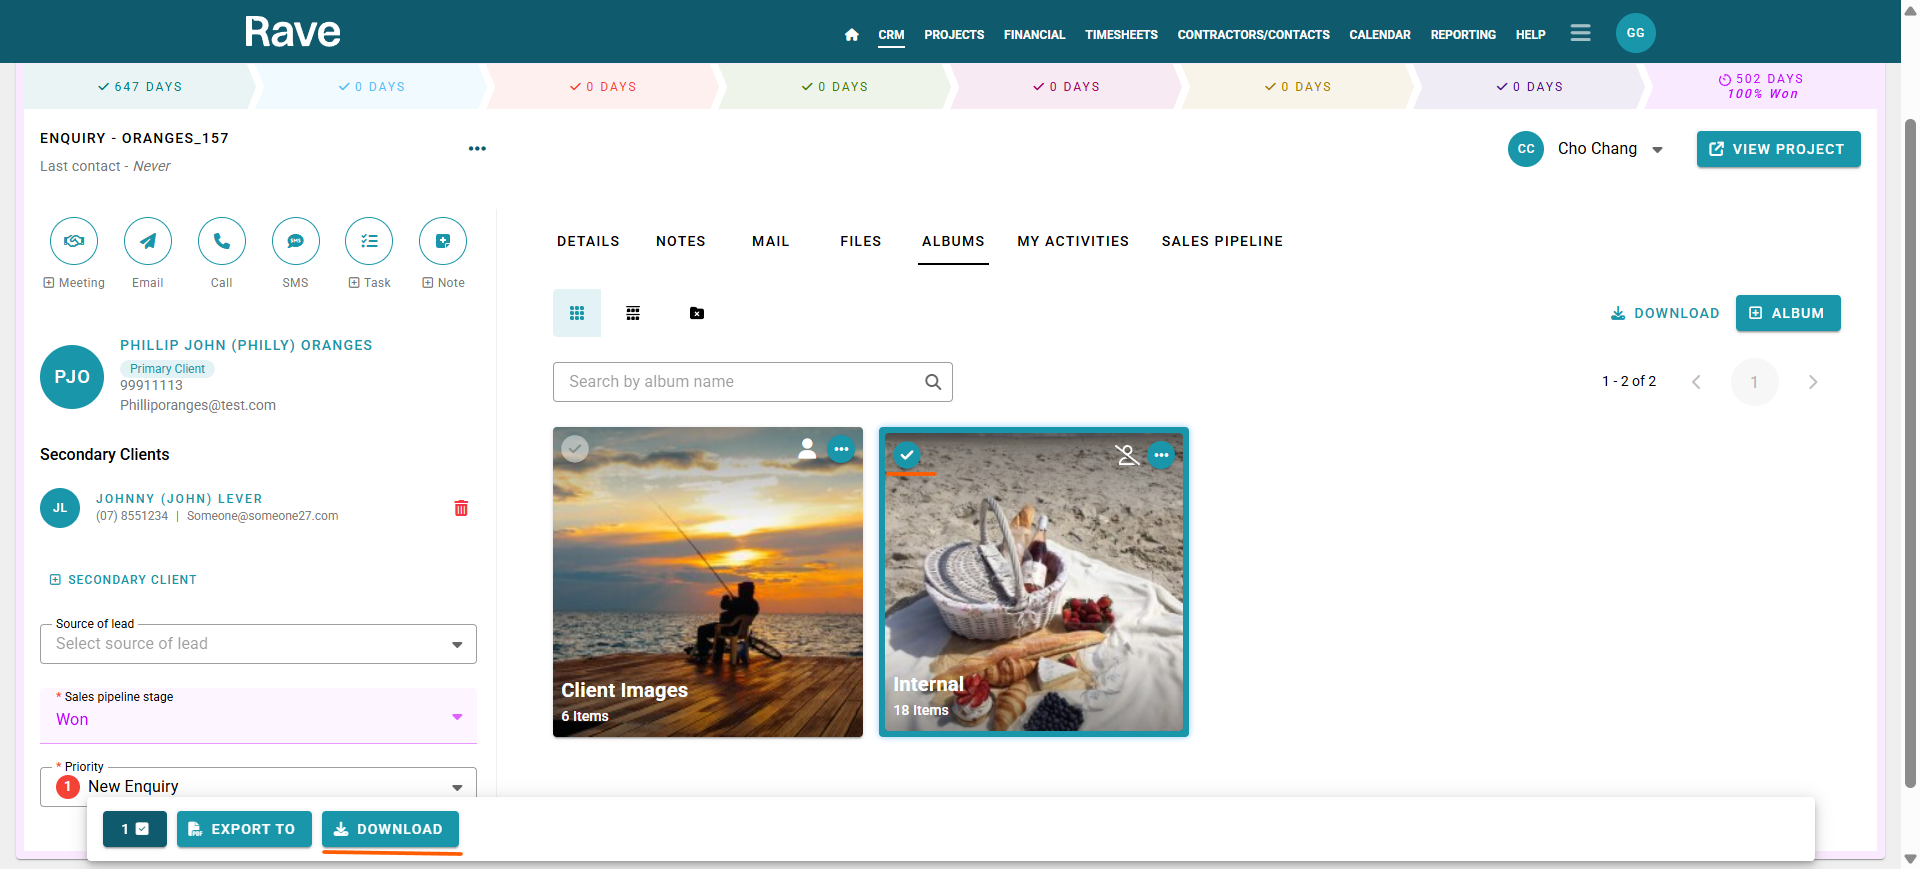Click the 502 DAYS 100% Won stage
This screenshot has height=869, width=1920.
point(1761,87)
